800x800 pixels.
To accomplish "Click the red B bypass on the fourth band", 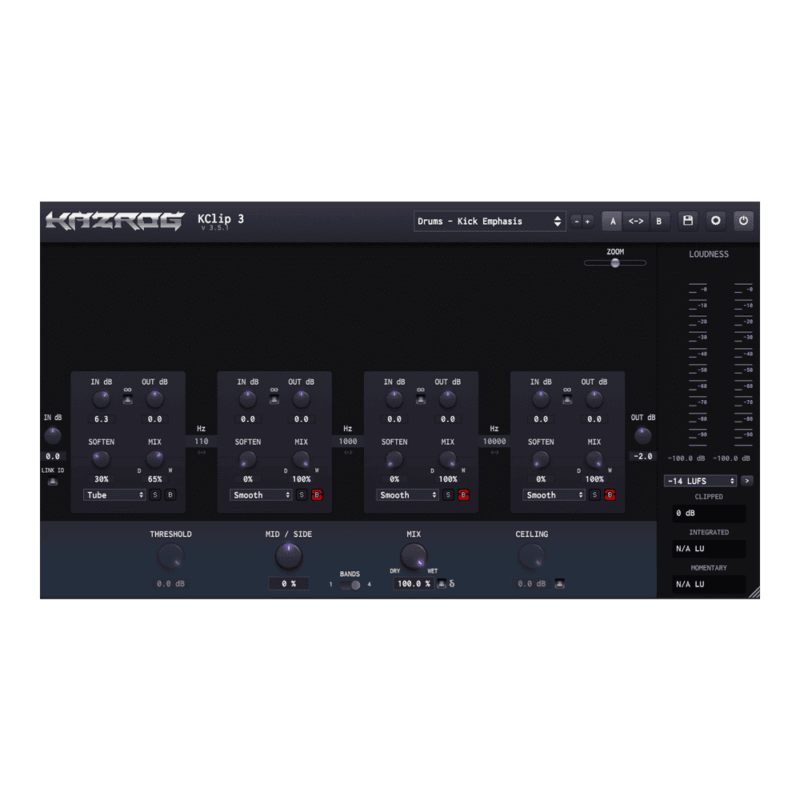I will [x=610, y=495].
